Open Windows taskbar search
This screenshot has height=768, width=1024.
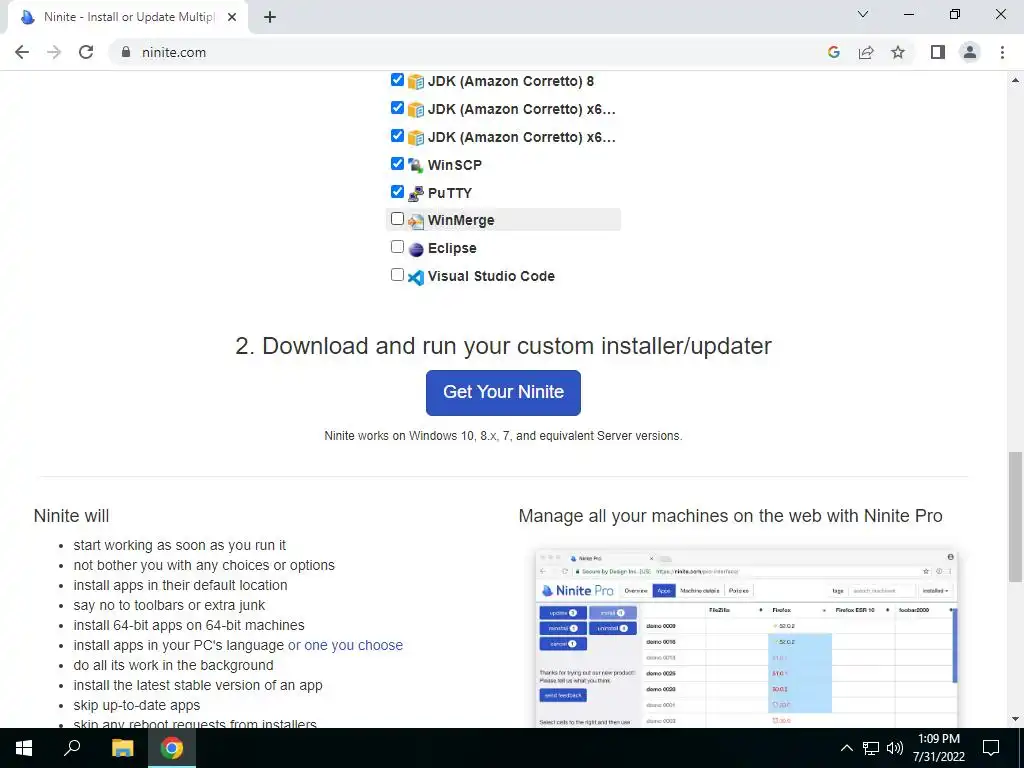click(72, 748)
